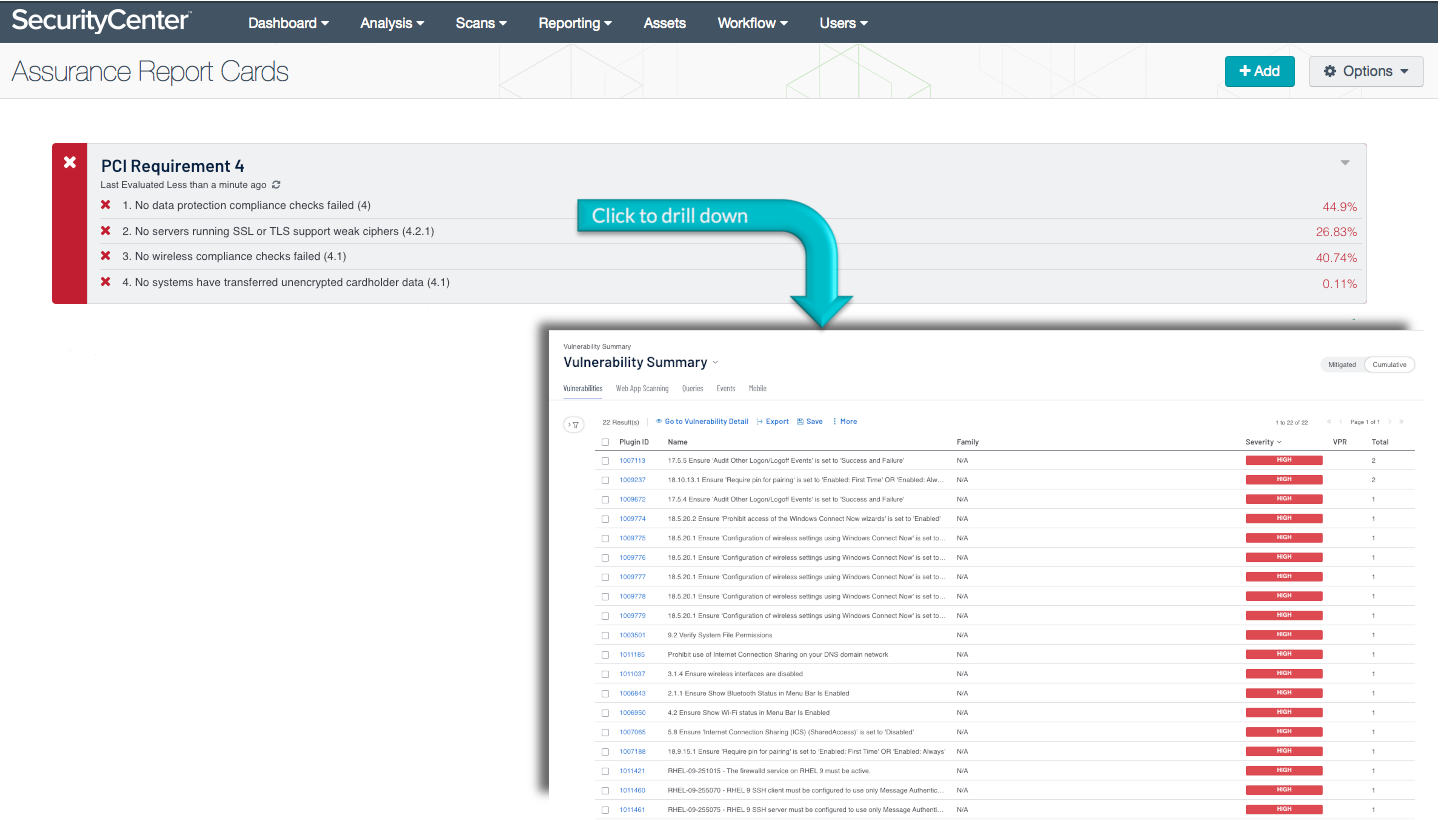The height and width of the screenshot is (820, 1440).
Task: Click the '9.2 Verify System File Permissions' row name
Action: pyautogui.click(x=720, y=635)
